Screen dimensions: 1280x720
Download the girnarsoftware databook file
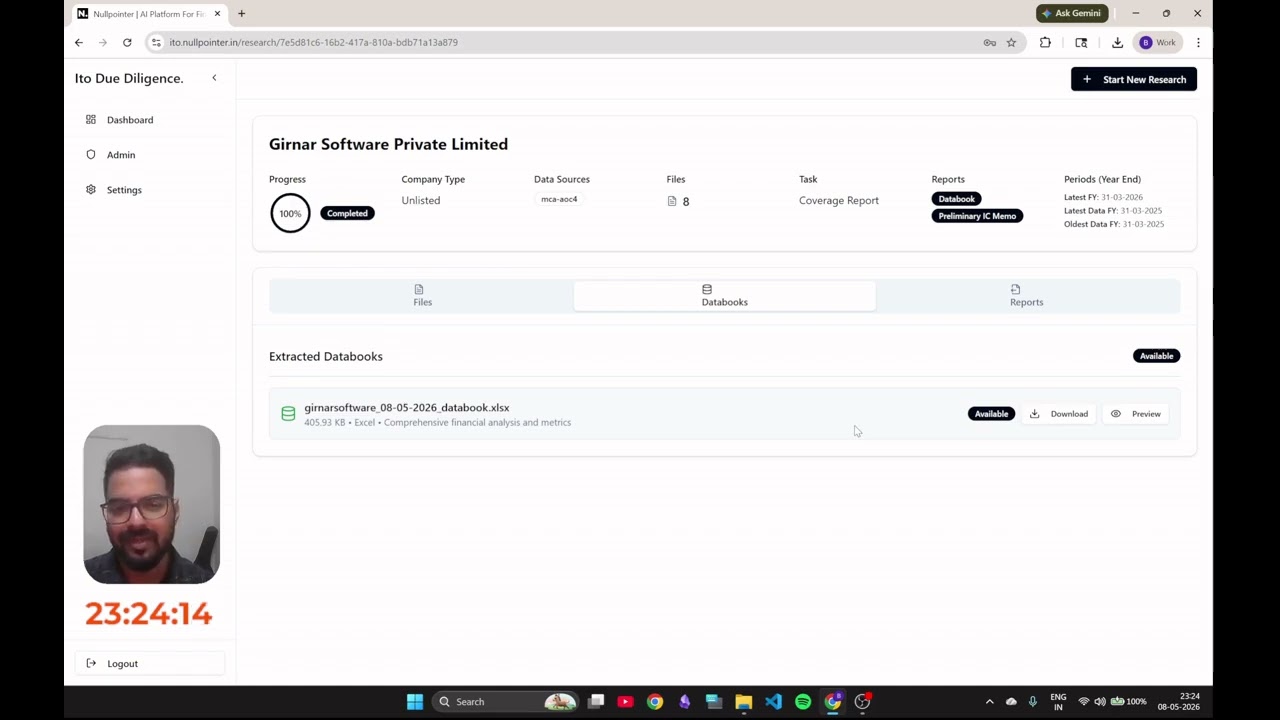coord(1059,414)
